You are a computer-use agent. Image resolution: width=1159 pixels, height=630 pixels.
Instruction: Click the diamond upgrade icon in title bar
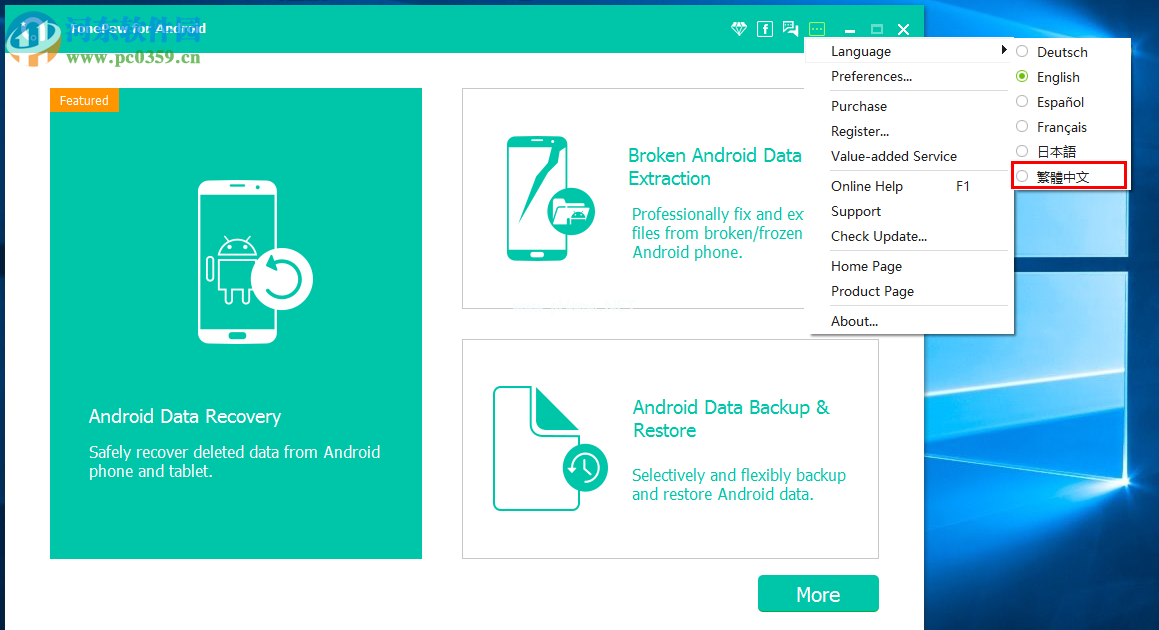(x=738, y=29)
